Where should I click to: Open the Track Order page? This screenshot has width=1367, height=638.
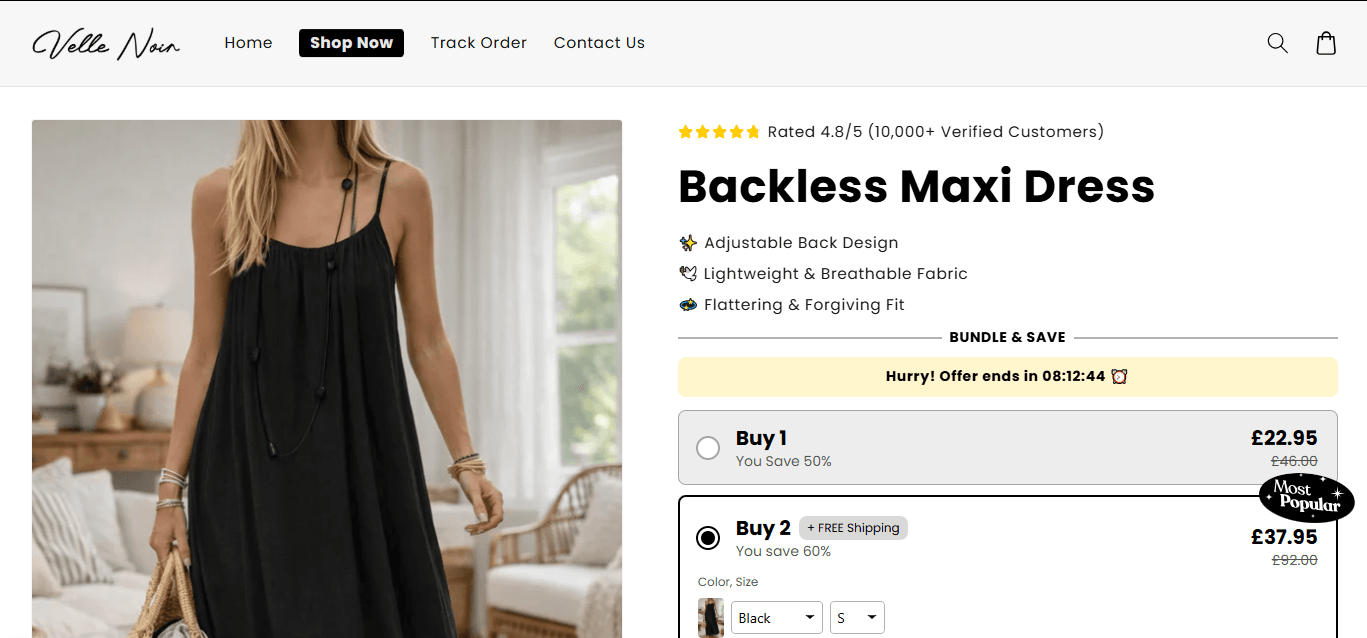point(478,43)
